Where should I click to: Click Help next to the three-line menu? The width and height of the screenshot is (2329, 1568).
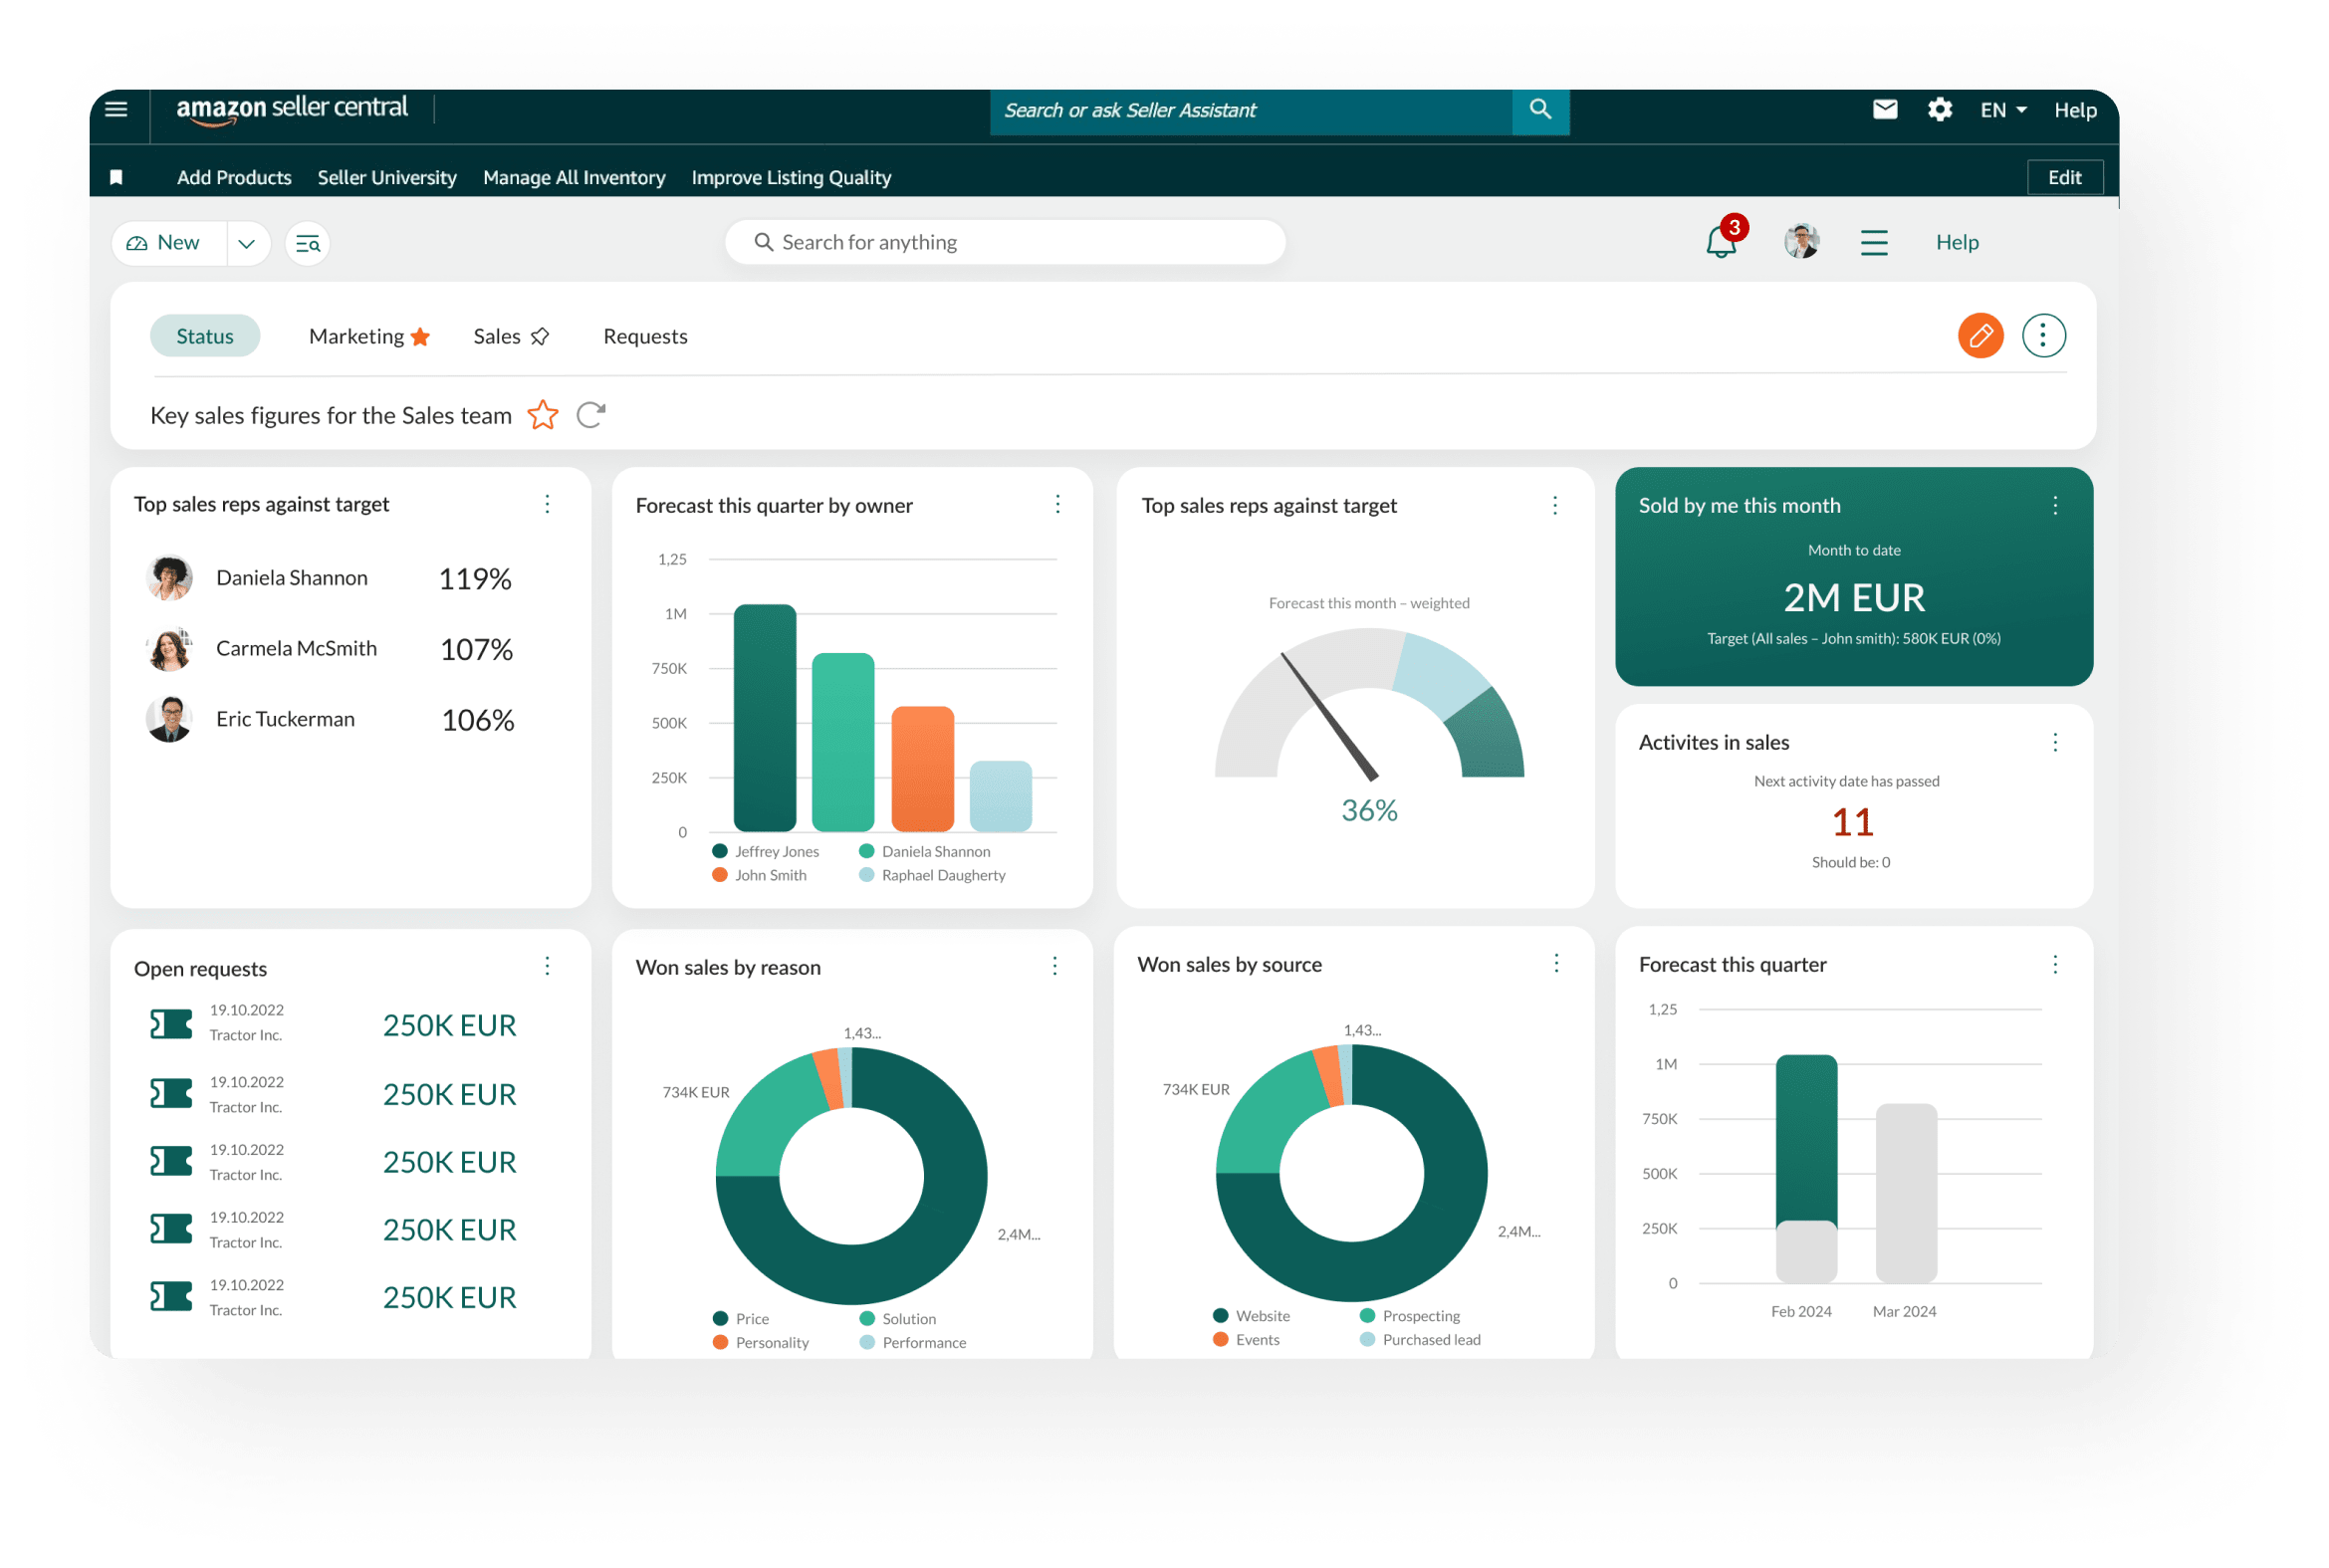point(1957,242)
